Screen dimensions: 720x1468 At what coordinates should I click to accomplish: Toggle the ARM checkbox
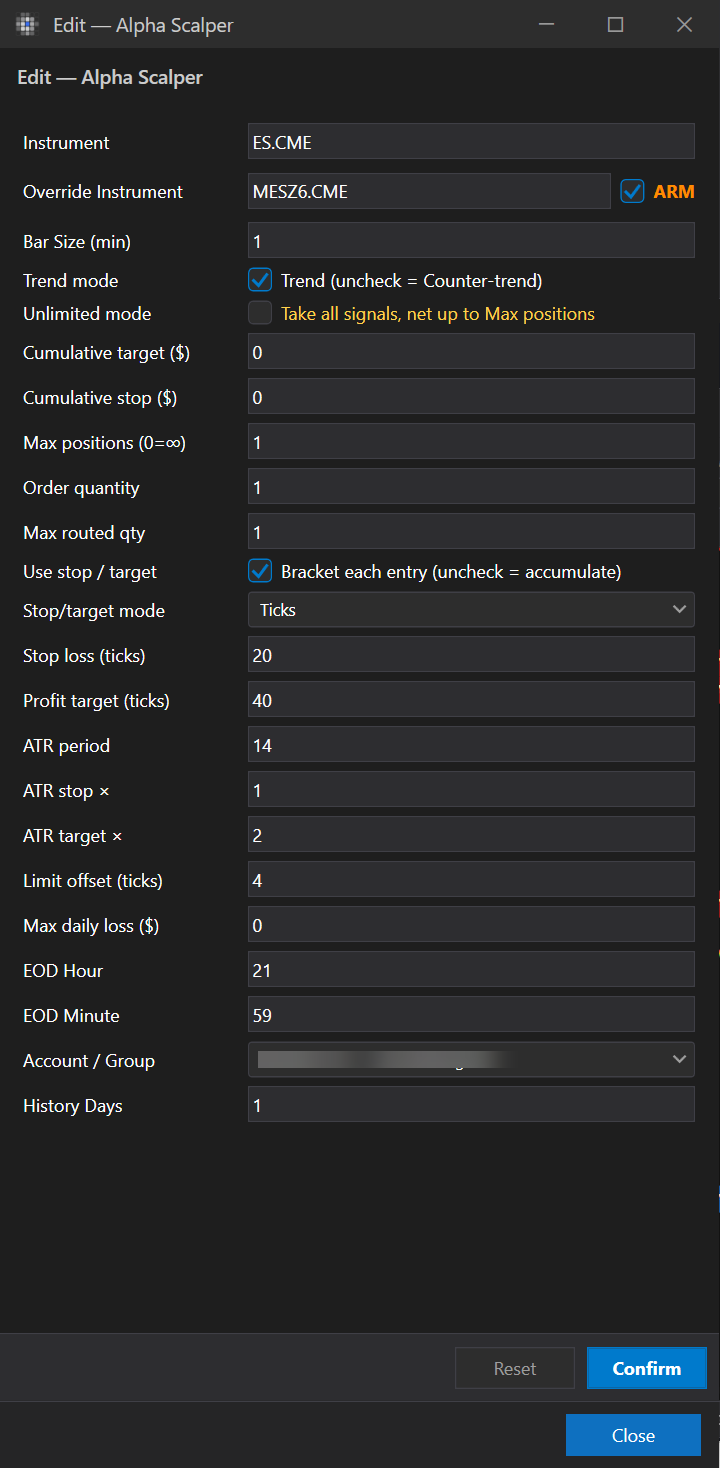(632, 191)
